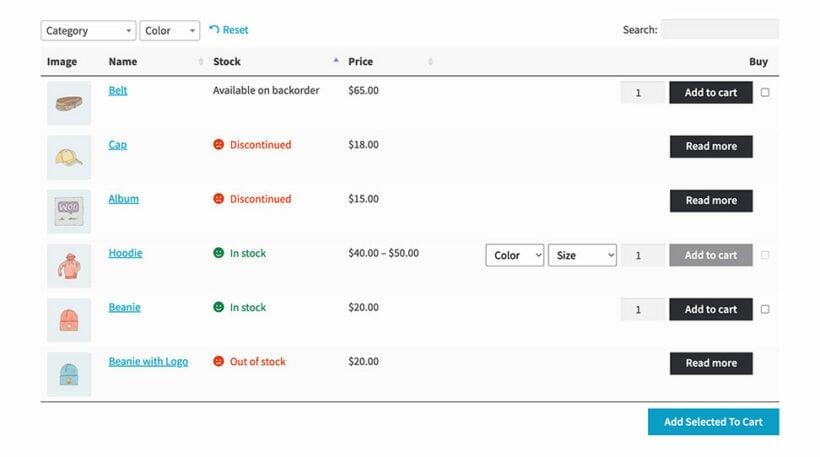
Task: Click the Cap Discontinued sad-face icon
Action: coord(219,144)
